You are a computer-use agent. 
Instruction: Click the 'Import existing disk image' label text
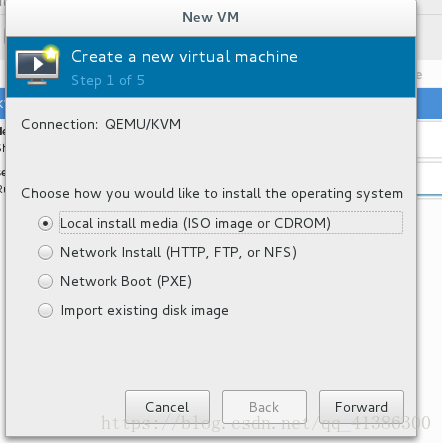pos(145,311)
